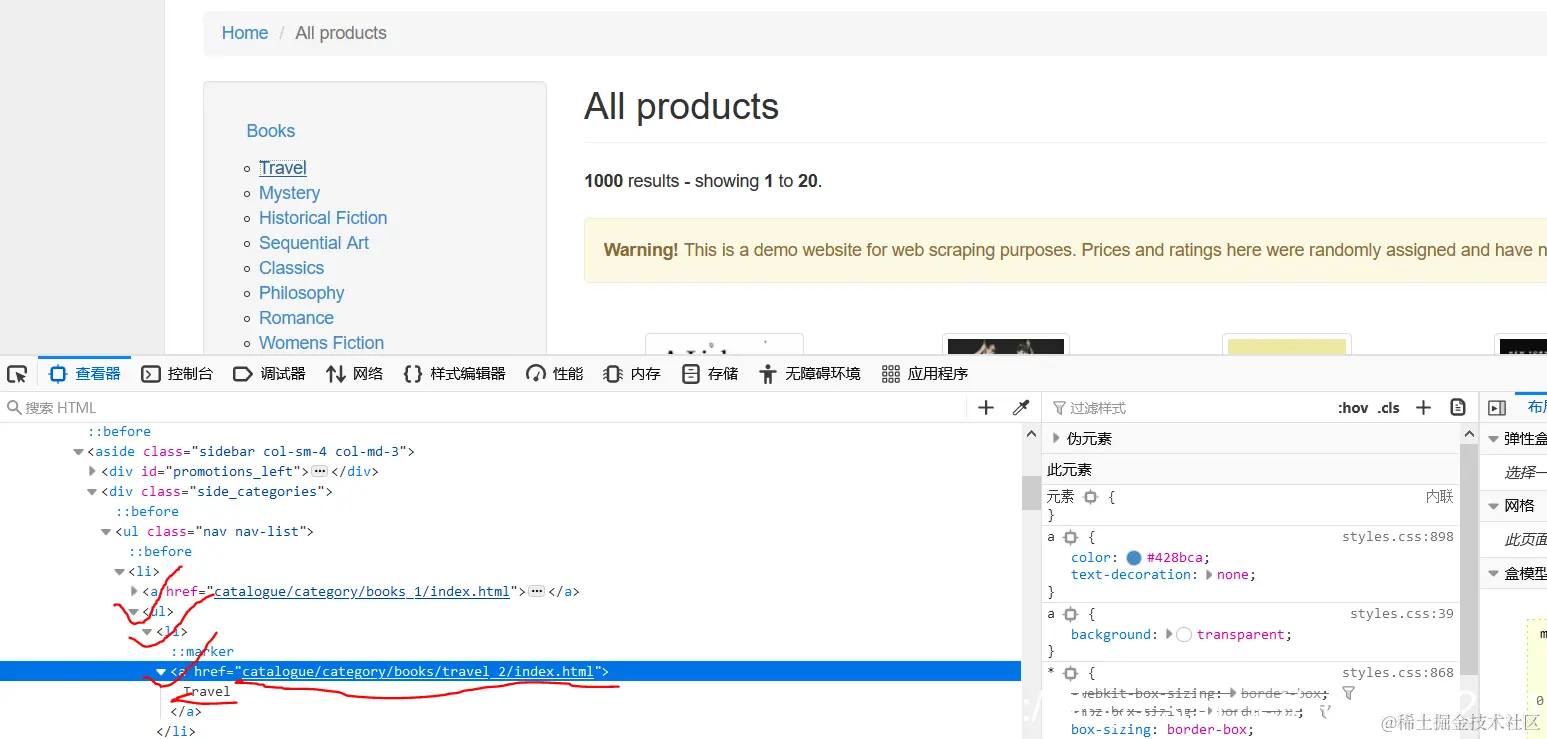Screen dimensions: 1547x739
Task: Open the 存储 storage tab
Action: click(710, 374)
